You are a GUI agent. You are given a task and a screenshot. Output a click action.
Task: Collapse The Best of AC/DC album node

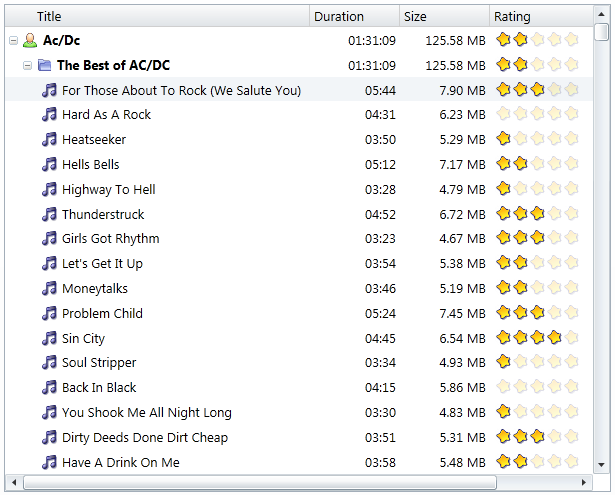(28, 66)
